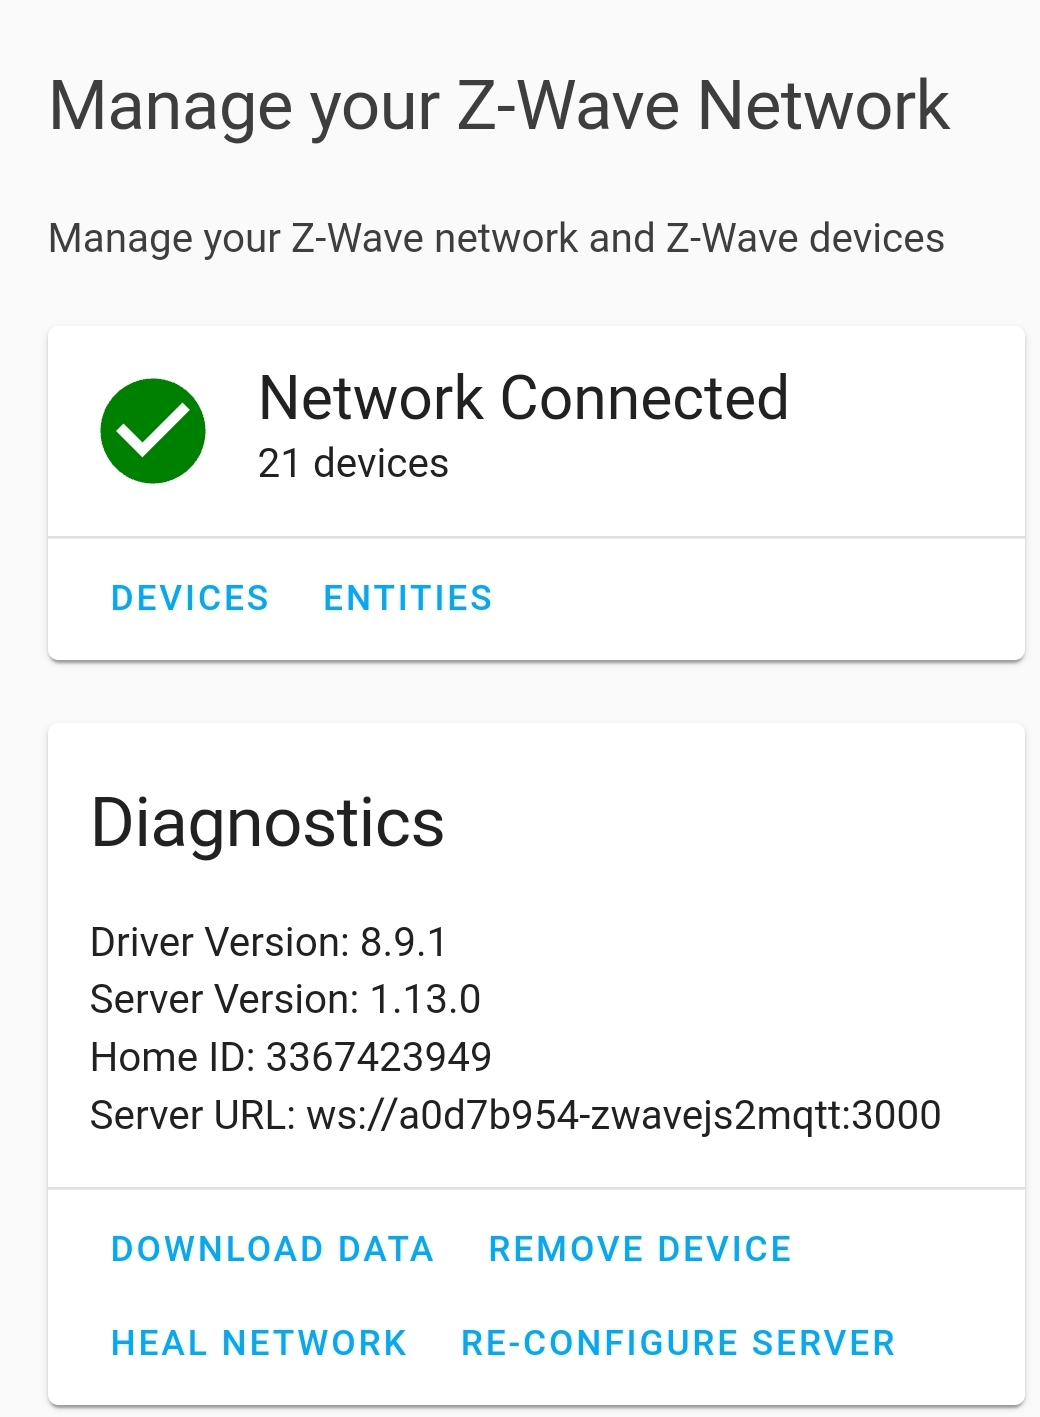Click the Manage your Z-Wave Network title
The height and width of the screenshot is (1417, 1040).
click(x=499, y=104)
